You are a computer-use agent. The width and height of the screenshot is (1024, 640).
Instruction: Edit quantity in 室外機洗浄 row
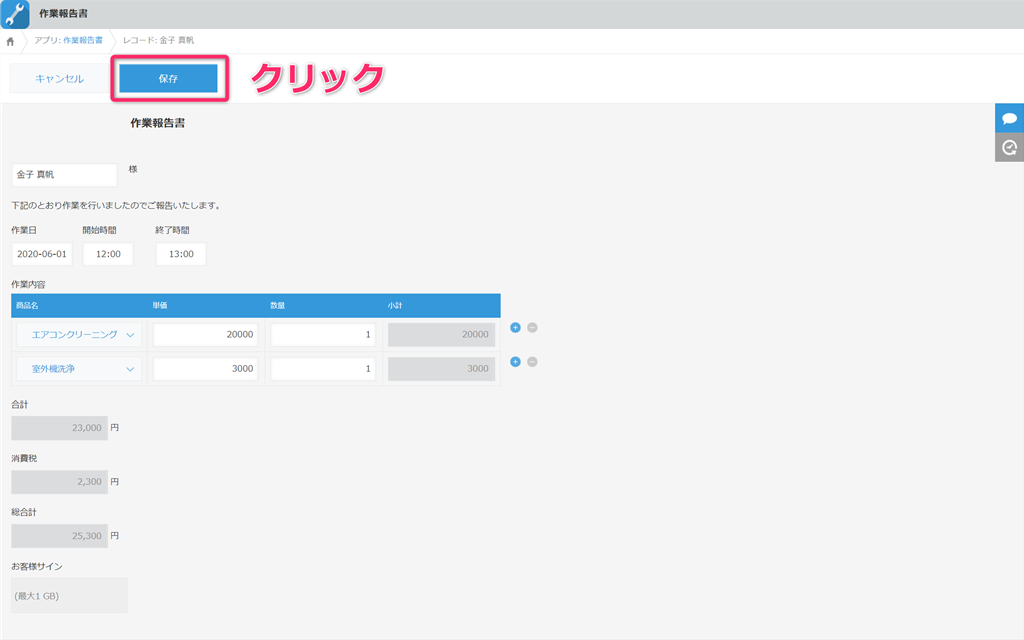coord(323,369)
